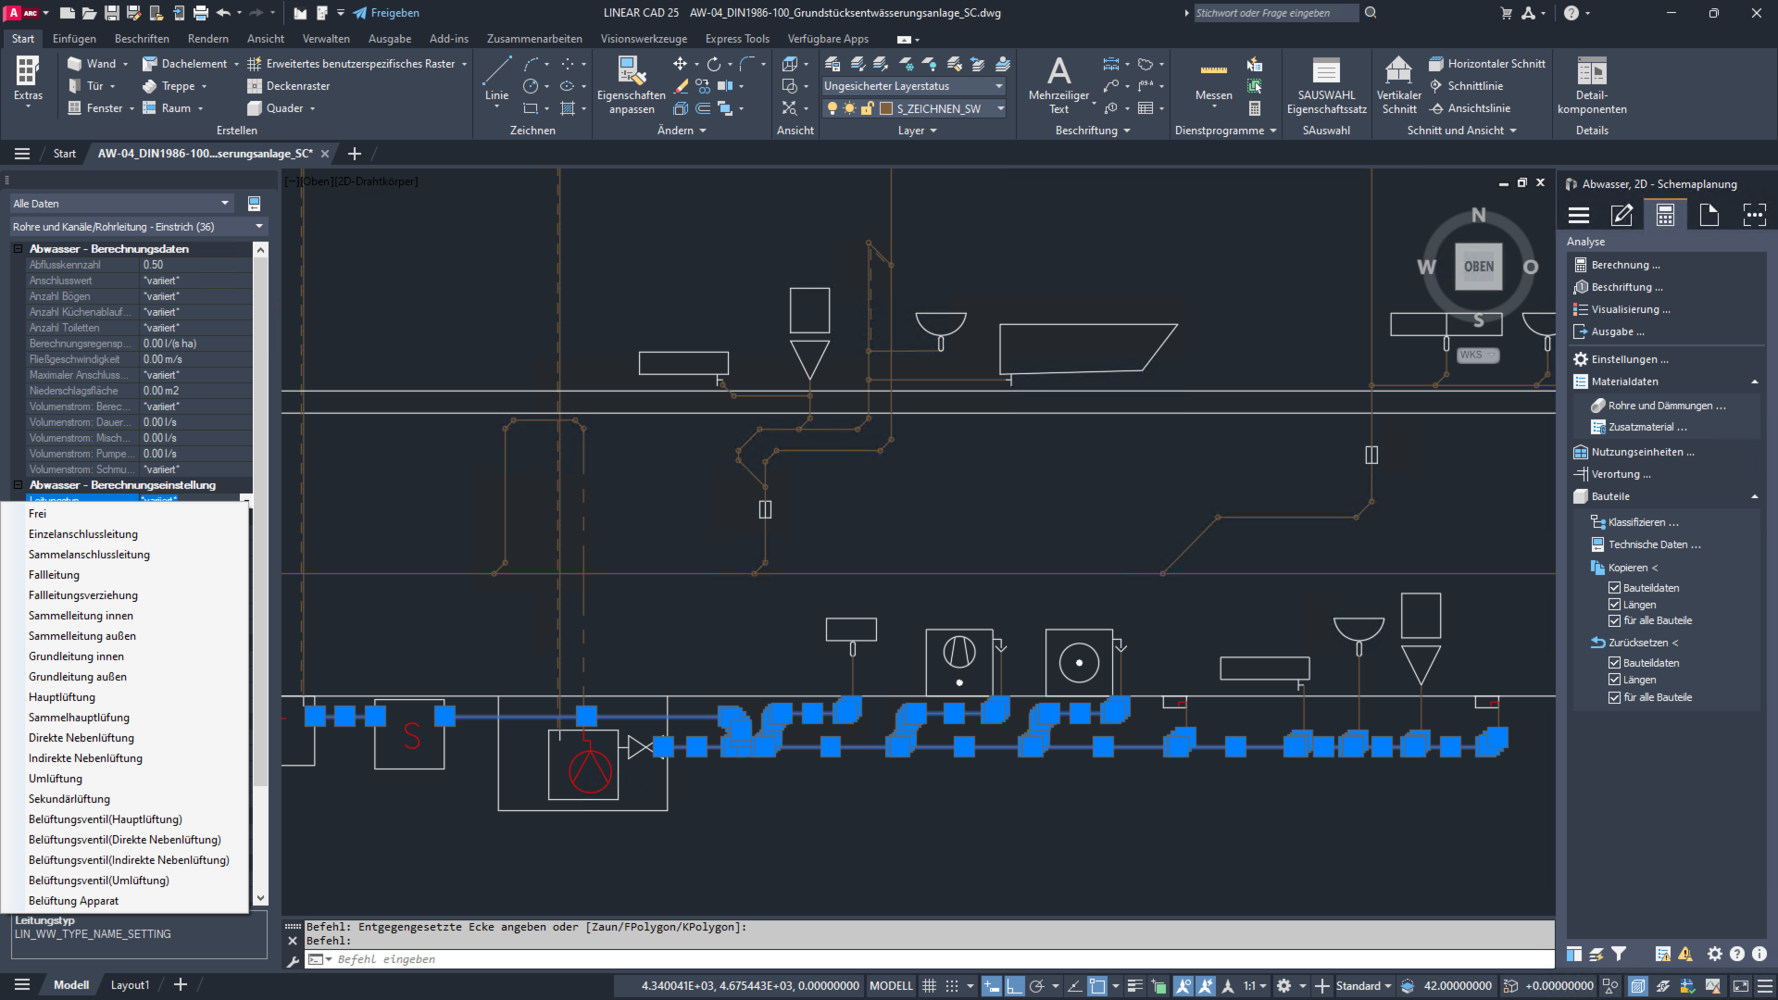Screen dimensions: 1778x1000
Task: Uncheck Bauteildaten under Kopieren
Action: click(1614, 588)
